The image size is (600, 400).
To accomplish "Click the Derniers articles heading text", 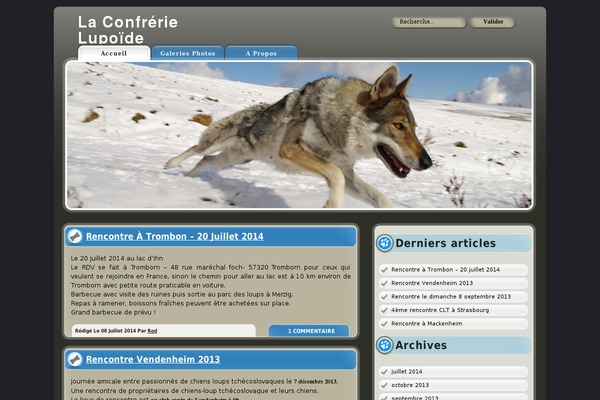I will point(445,243).
